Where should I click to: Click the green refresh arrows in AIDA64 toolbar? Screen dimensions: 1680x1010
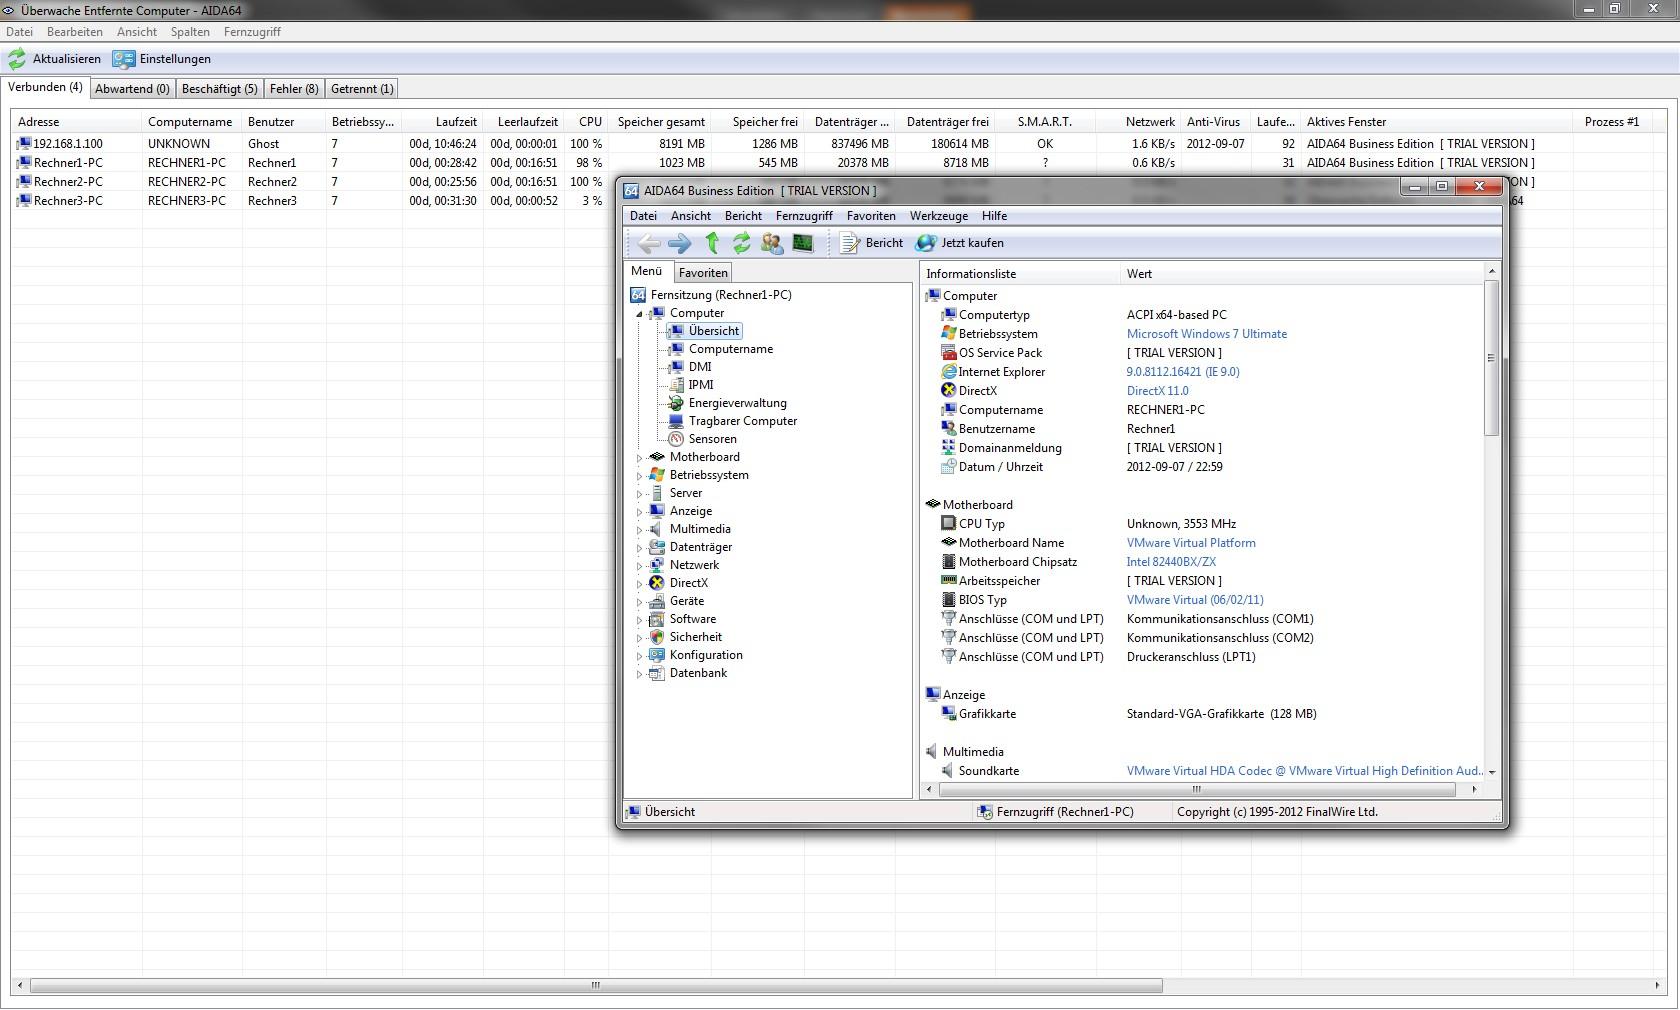741,243
